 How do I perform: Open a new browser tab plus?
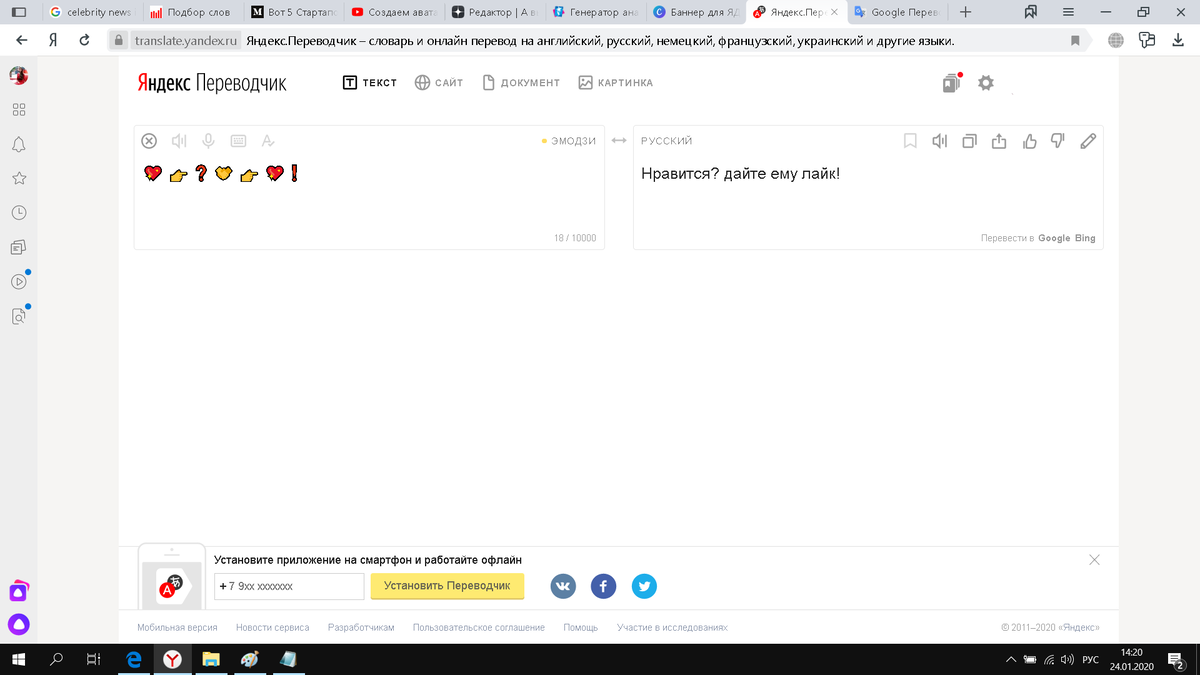(965, 13)
